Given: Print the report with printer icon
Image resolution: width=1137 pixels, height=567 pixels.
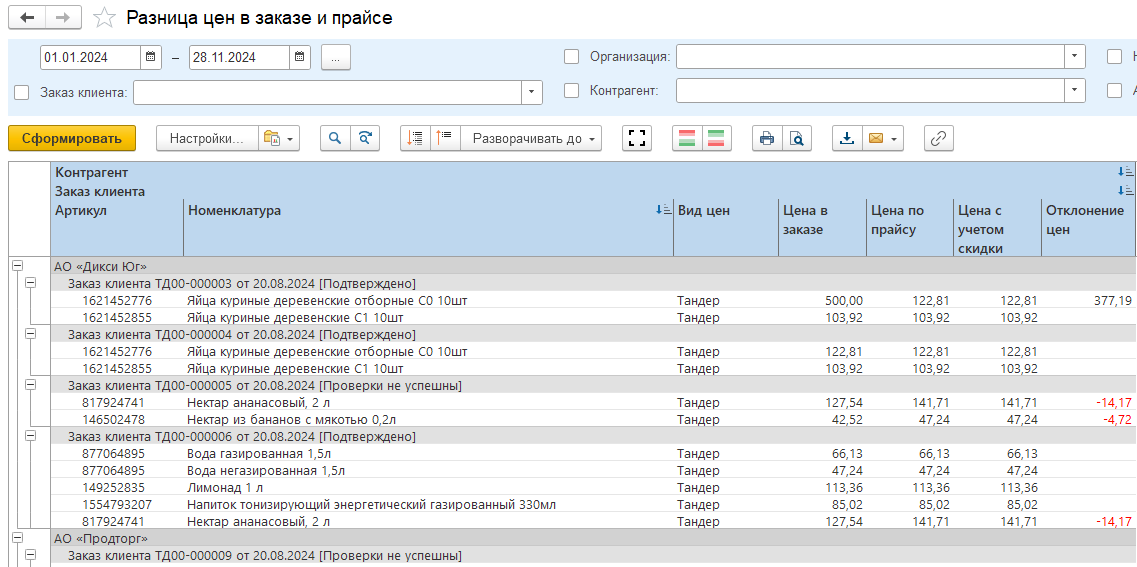Looking at the screenshot, I should (x=767, y=138).
